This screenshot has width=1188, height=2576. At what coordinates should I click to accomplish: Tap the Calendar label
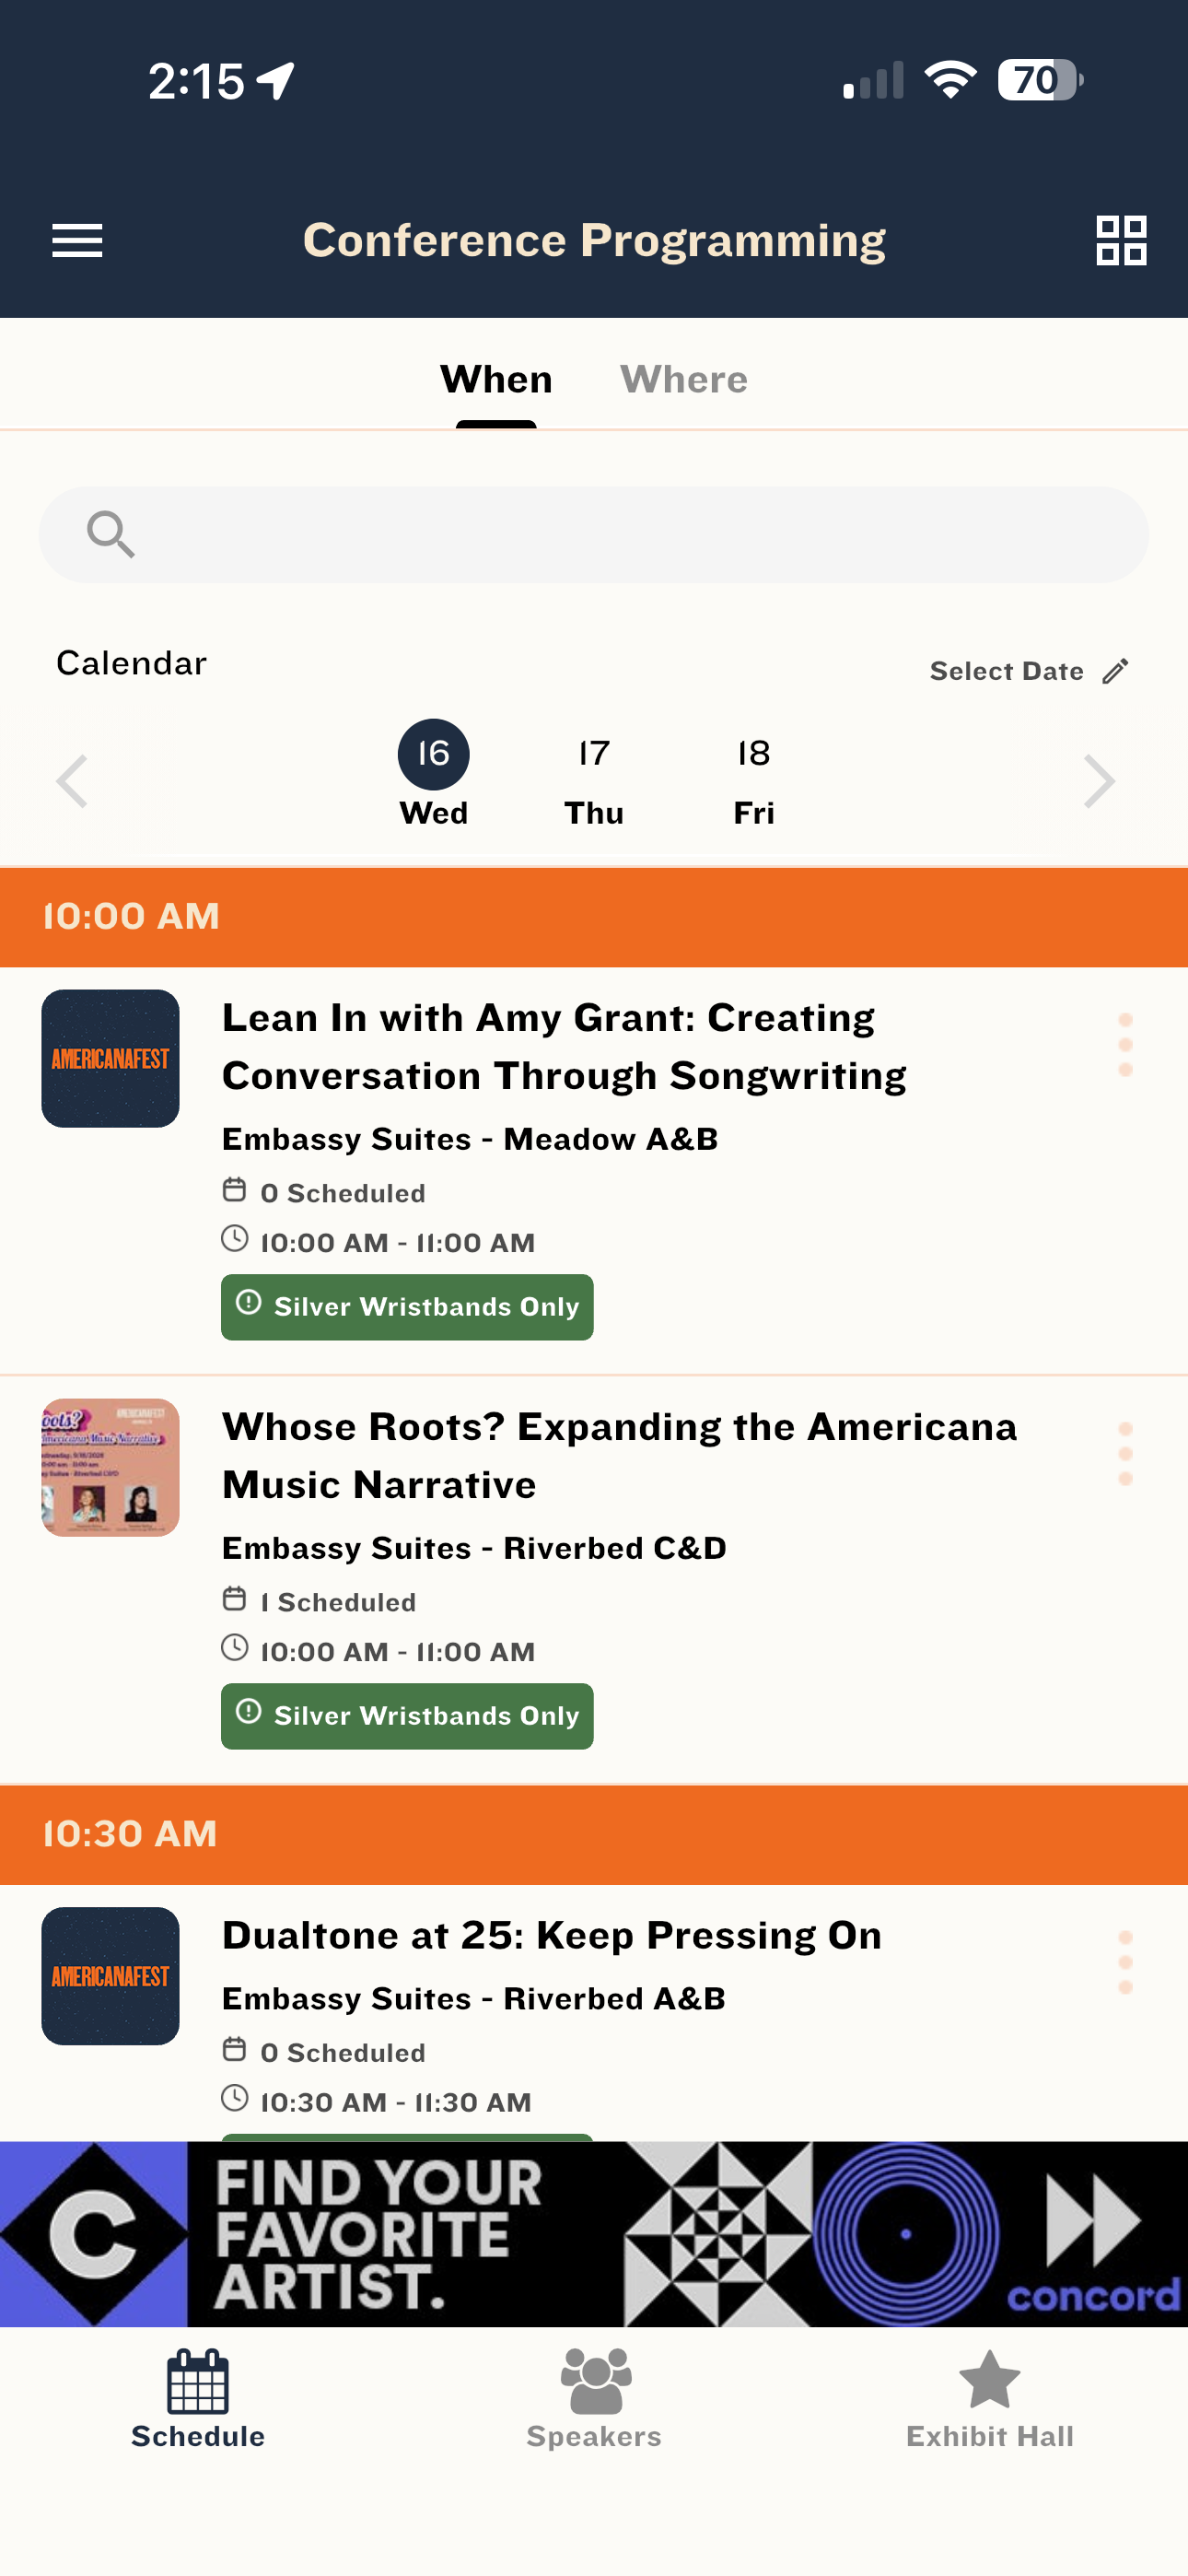(131, 663)
